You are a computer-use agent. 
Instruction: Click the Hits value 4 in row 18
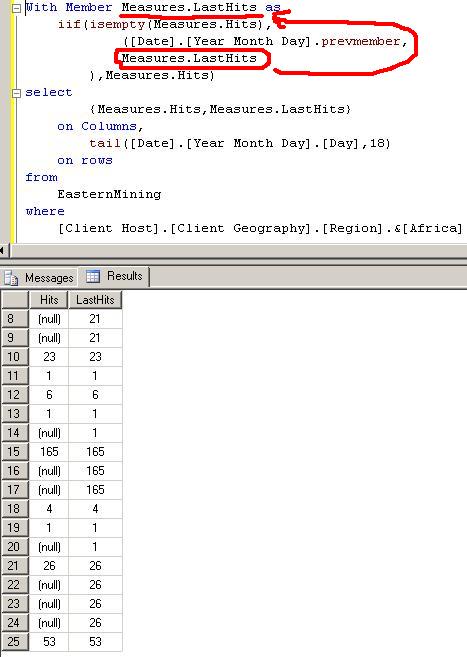(49, 509)
